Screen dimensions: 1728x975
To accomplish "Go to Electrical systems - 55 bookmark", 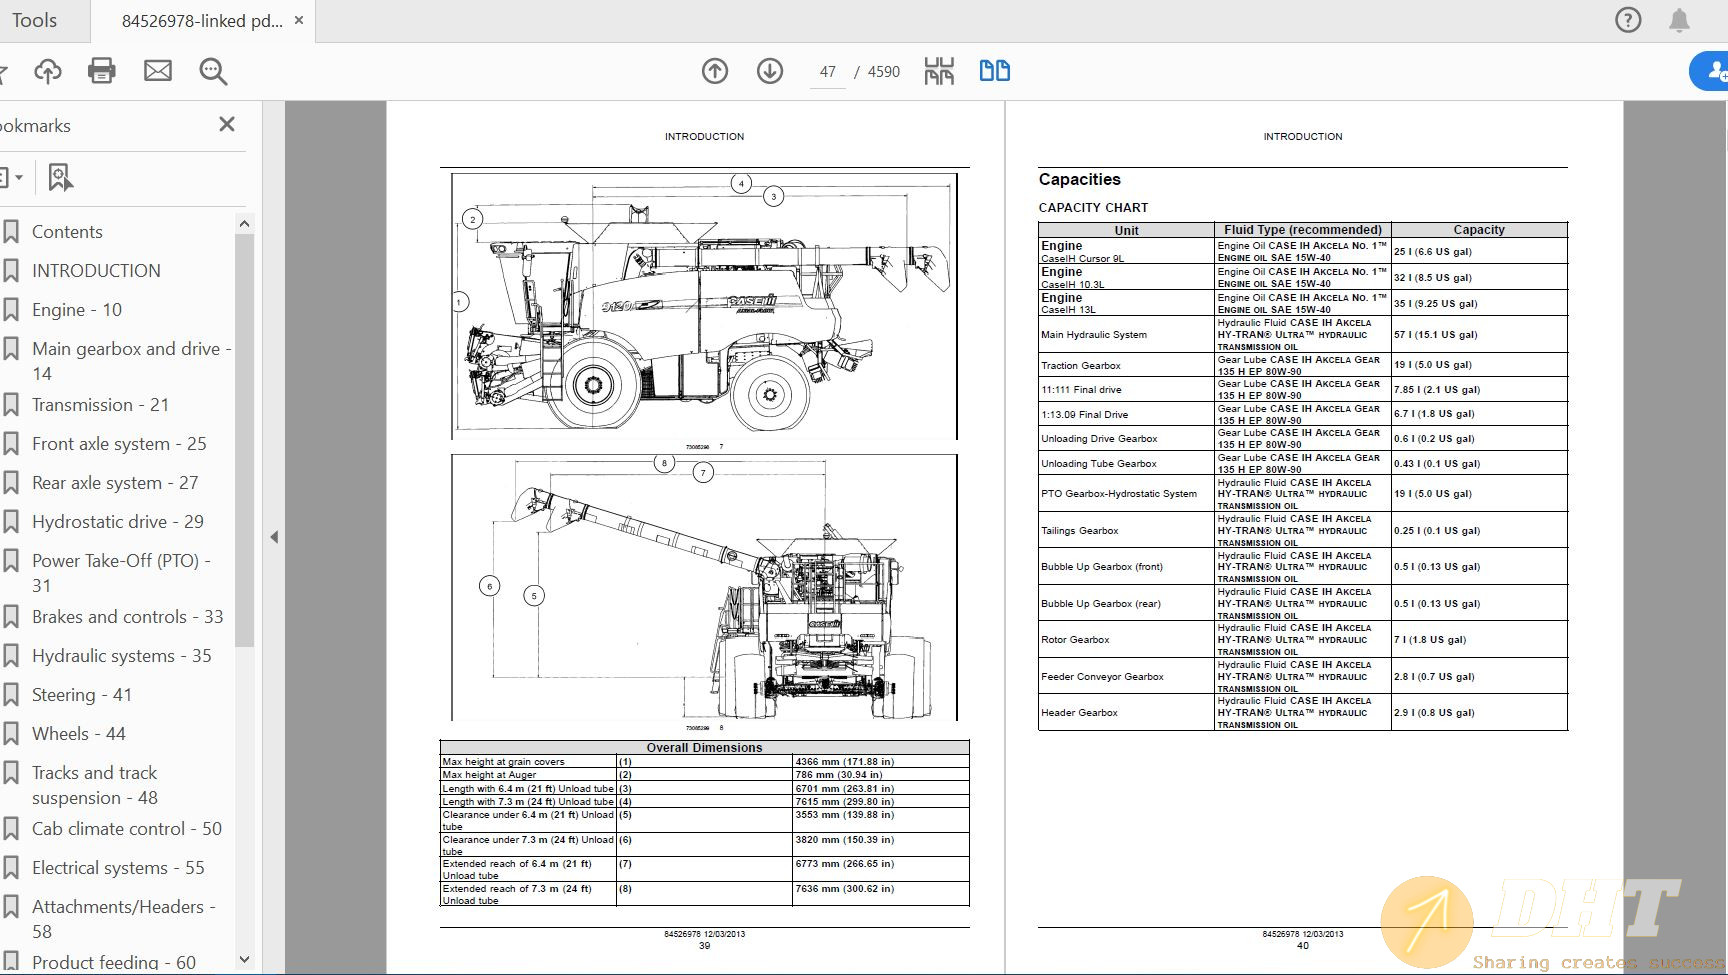I will click(x=118, y=868).
